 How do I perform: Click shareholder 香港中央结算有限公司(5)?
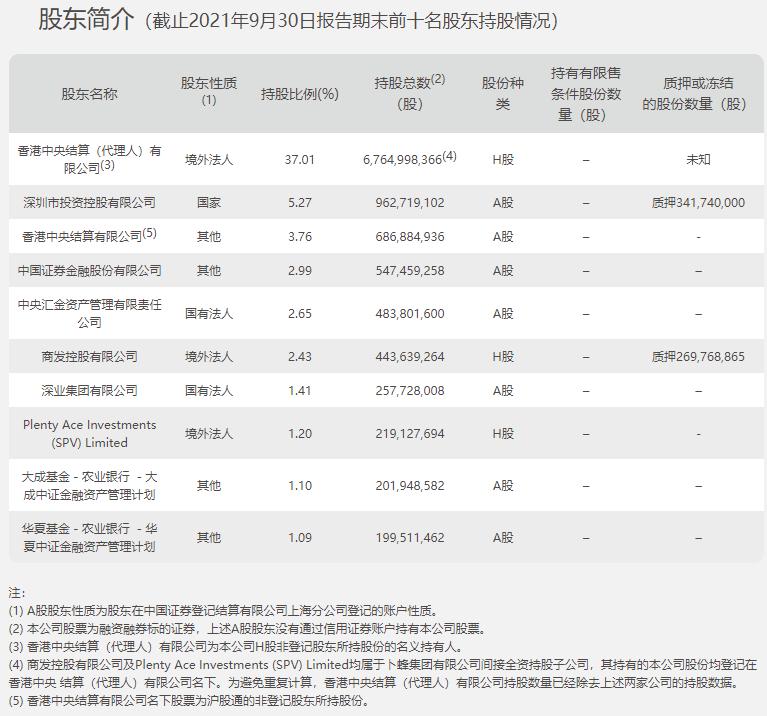(x=89, y=235)
